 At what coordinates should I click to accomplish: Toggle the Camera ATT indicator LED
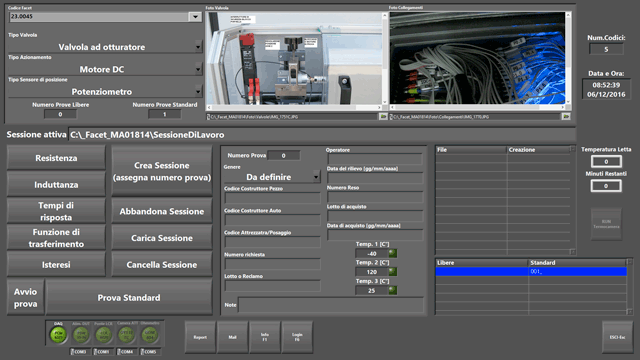127,335
